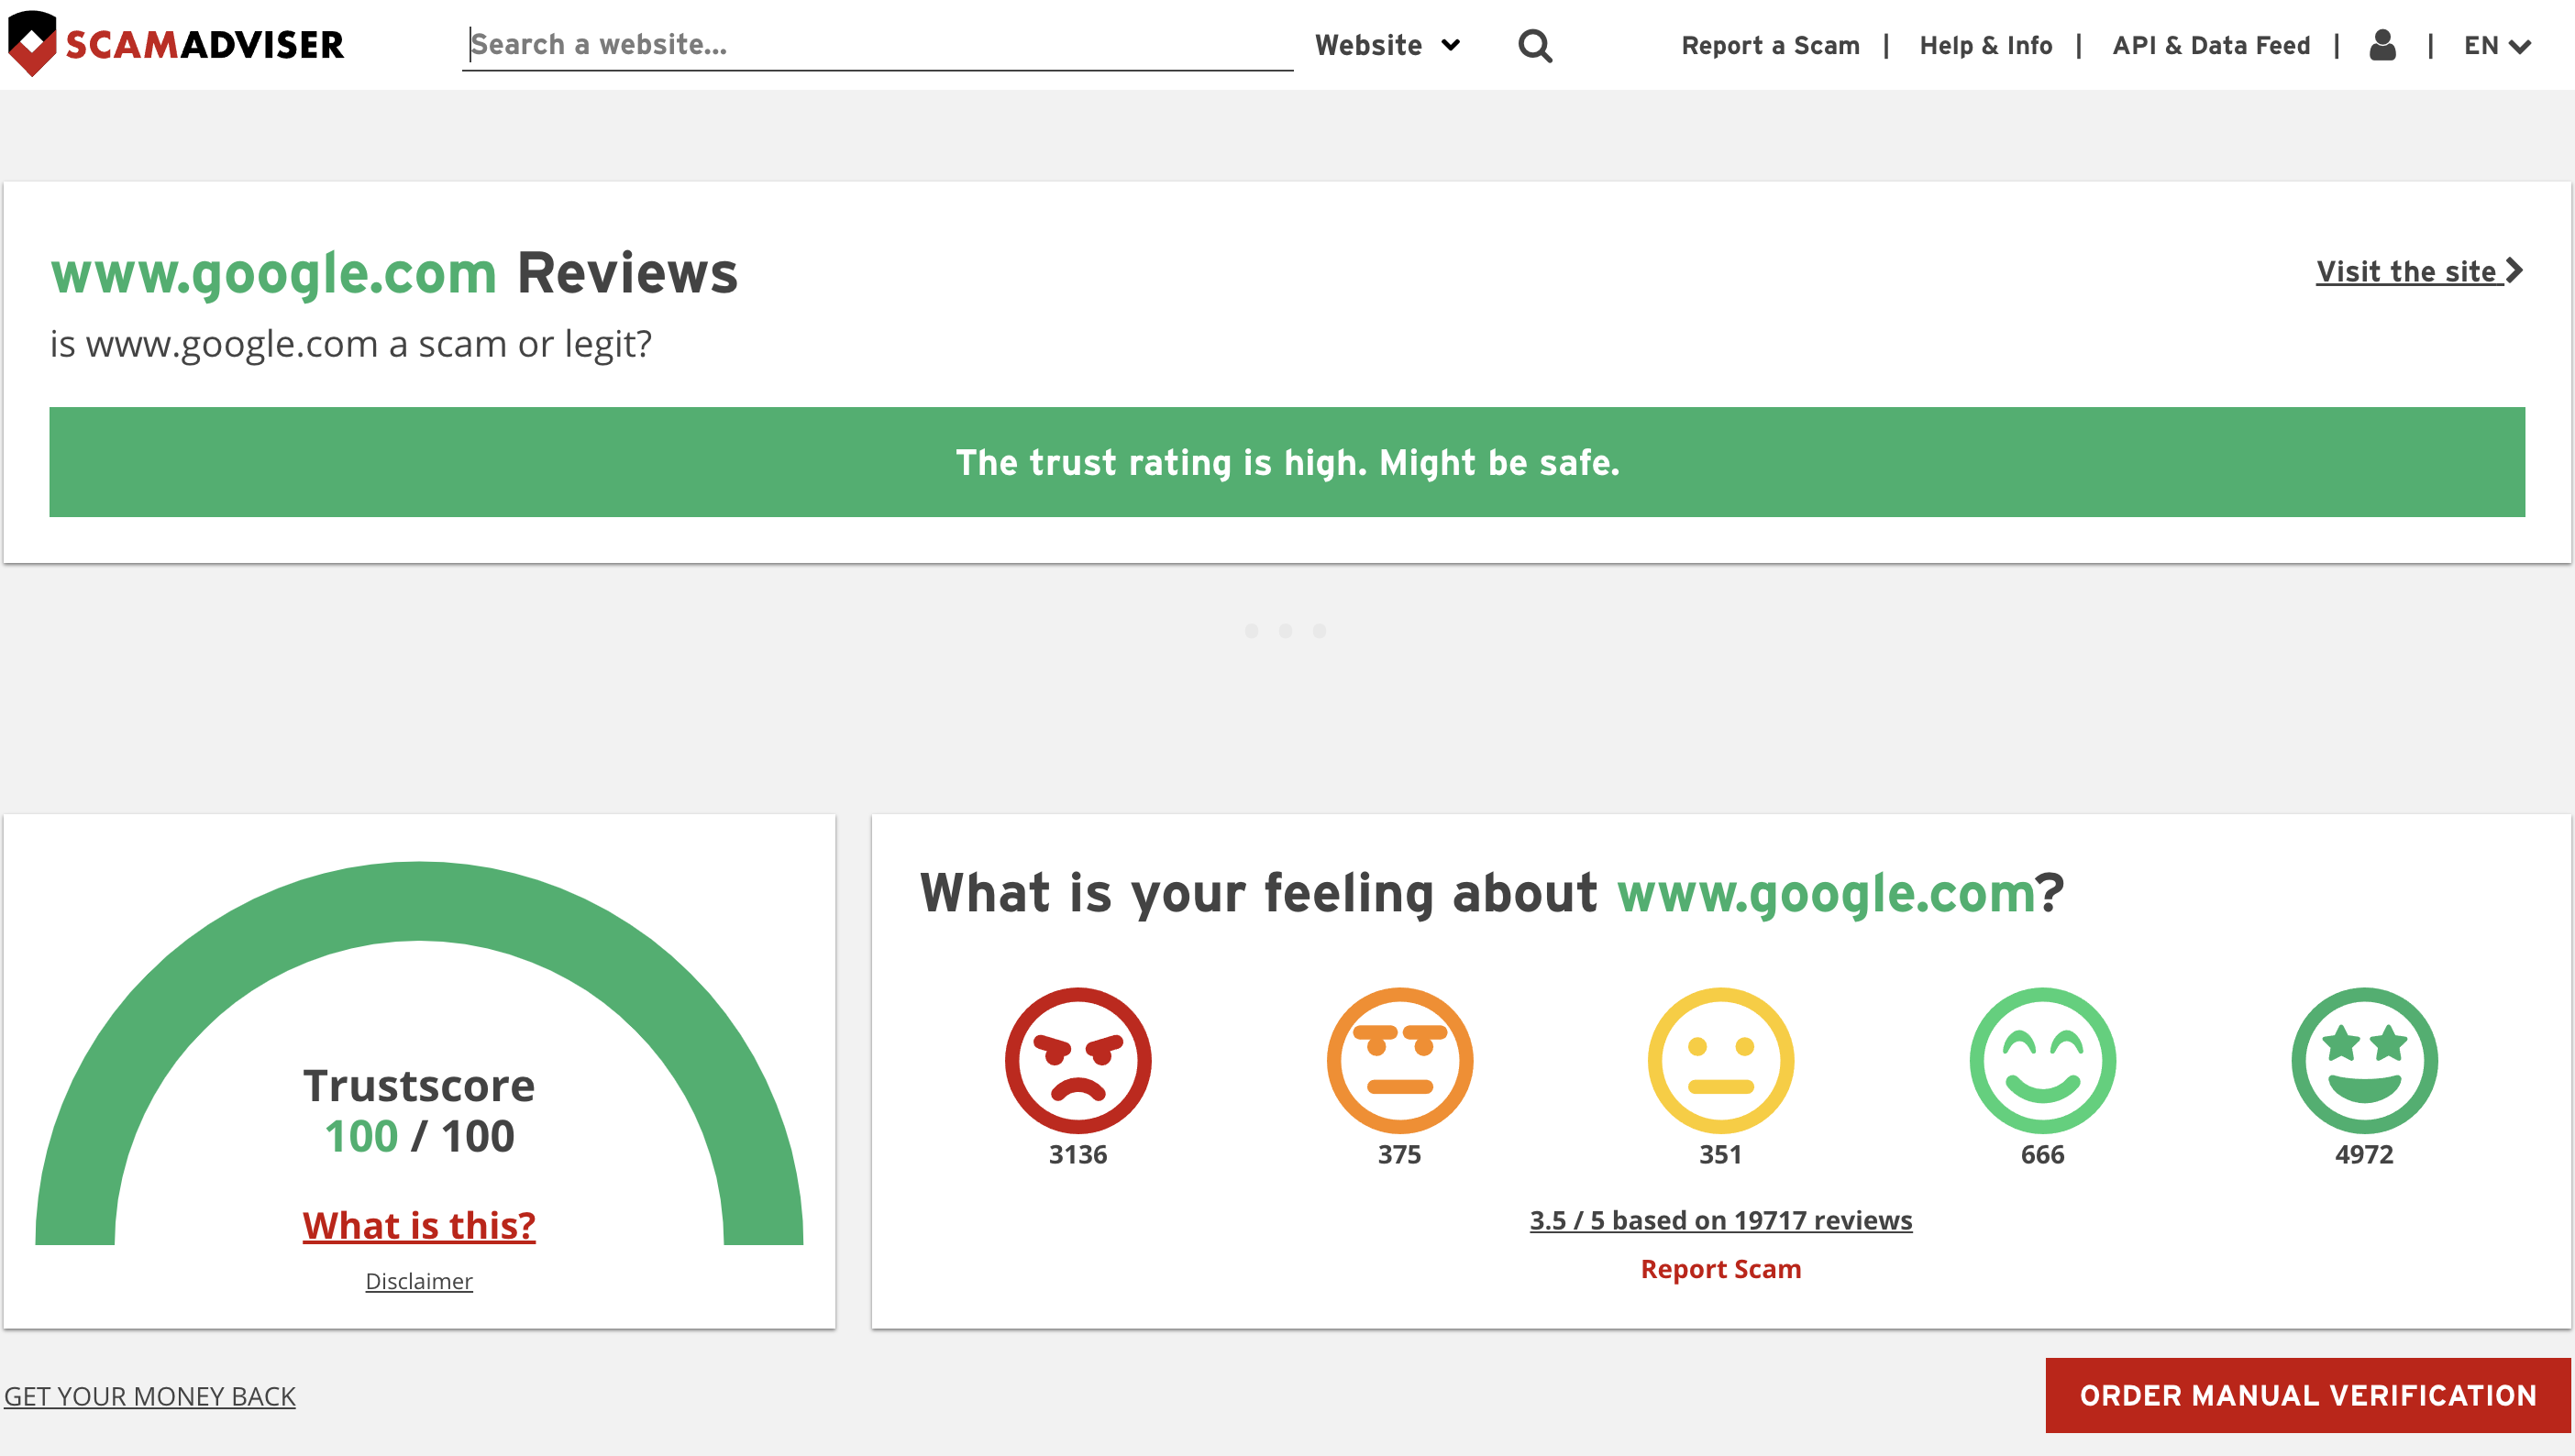
Task: Click the 4972 star-eyed vote count
Action: [x=2364, y=1154]
